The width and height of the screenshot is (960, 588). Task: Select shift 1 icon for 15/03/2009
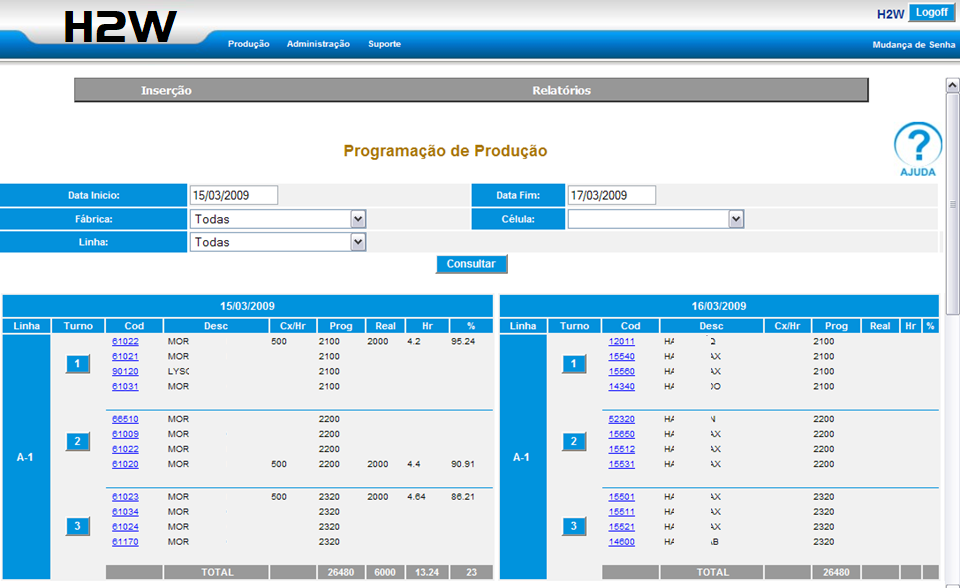(77, 363)
